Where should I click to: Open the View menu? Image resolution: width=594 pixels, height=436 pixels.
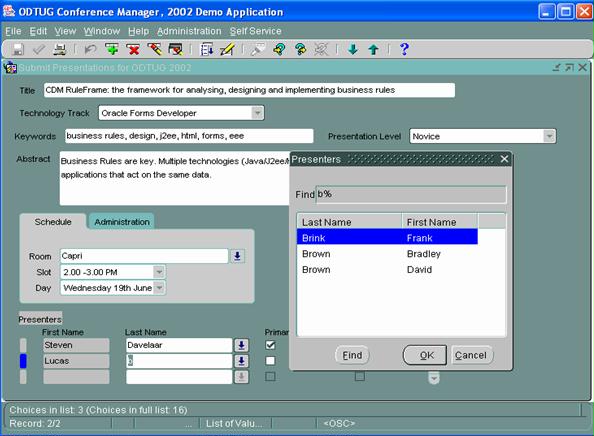click(x=65, y=31)
